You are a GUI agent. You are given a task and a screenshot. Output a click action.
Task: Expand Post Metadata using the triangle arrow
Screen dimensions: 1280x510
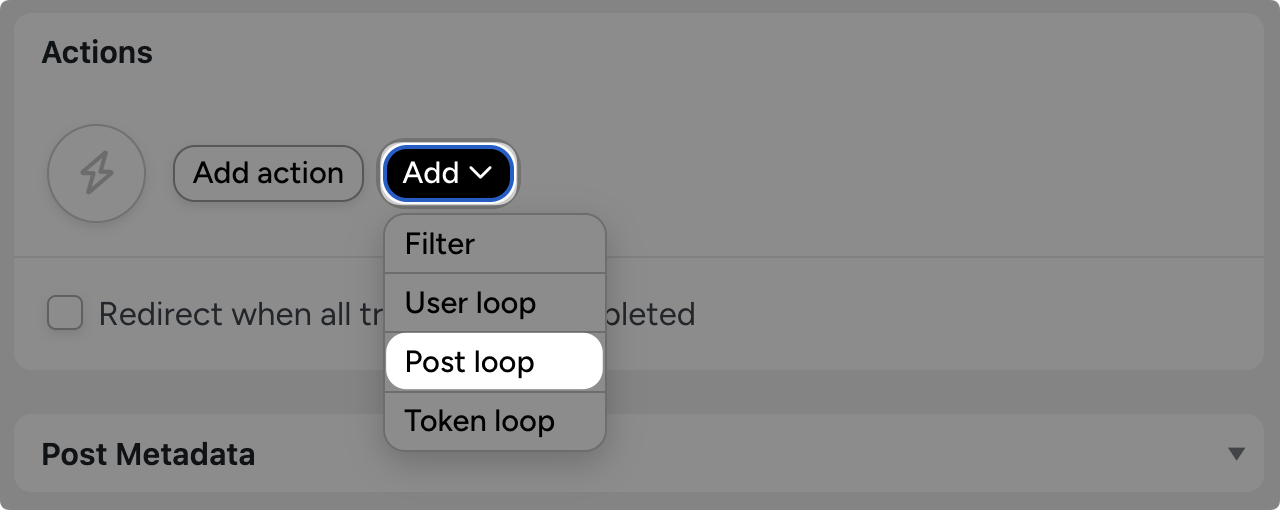tap(1236, 454)
